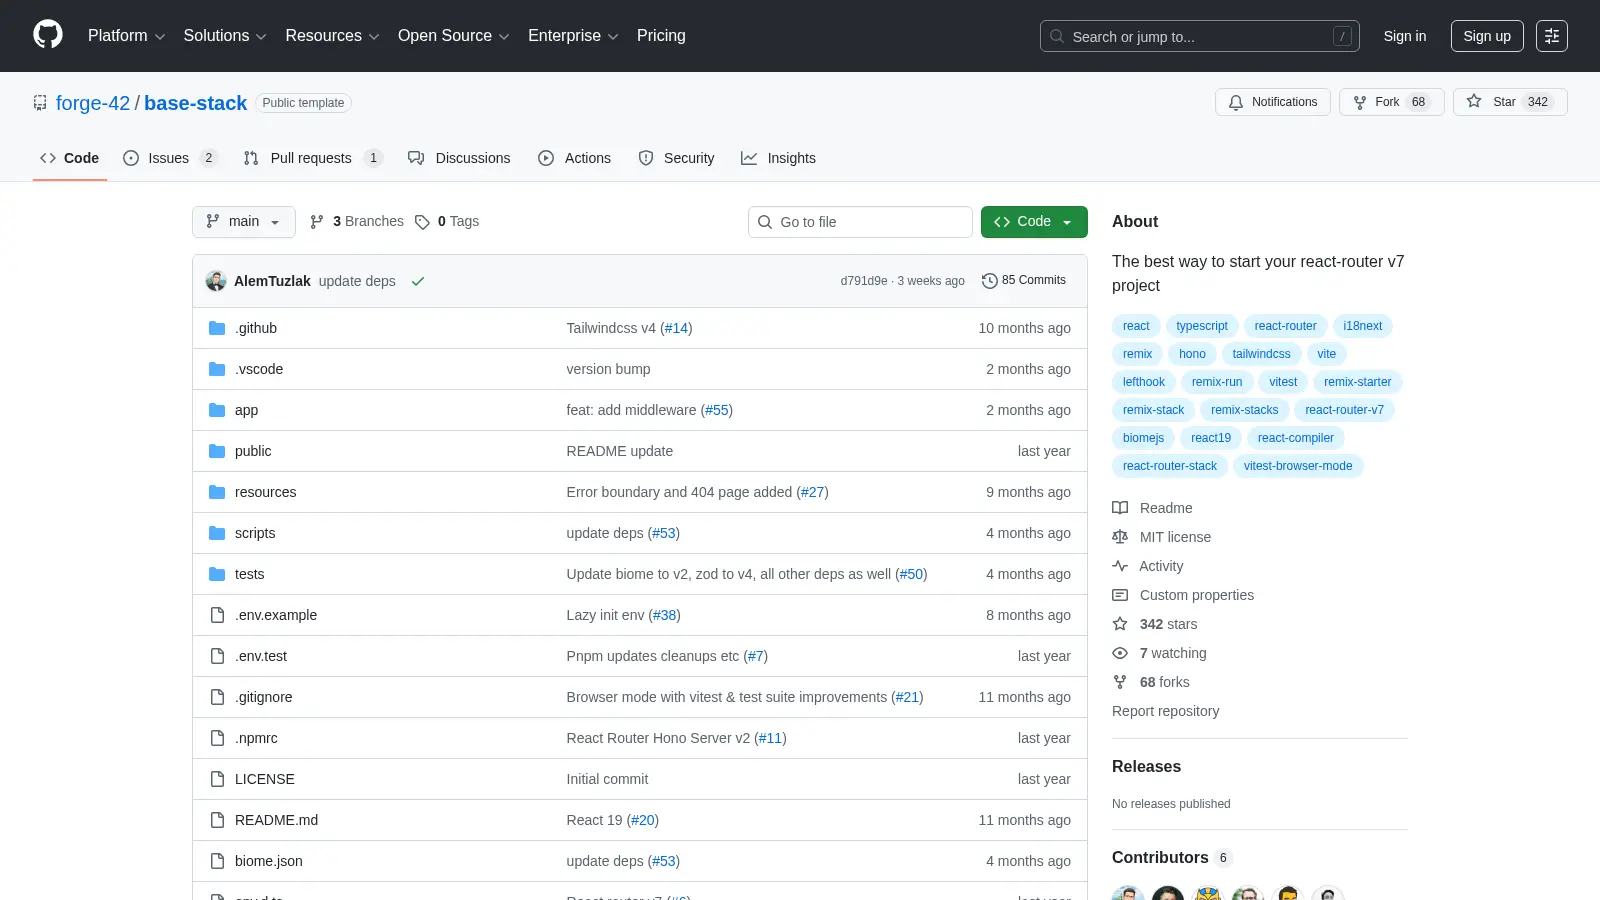Open the Pricing link
The image size is (1600, 900).
click(x=661, y=36)
